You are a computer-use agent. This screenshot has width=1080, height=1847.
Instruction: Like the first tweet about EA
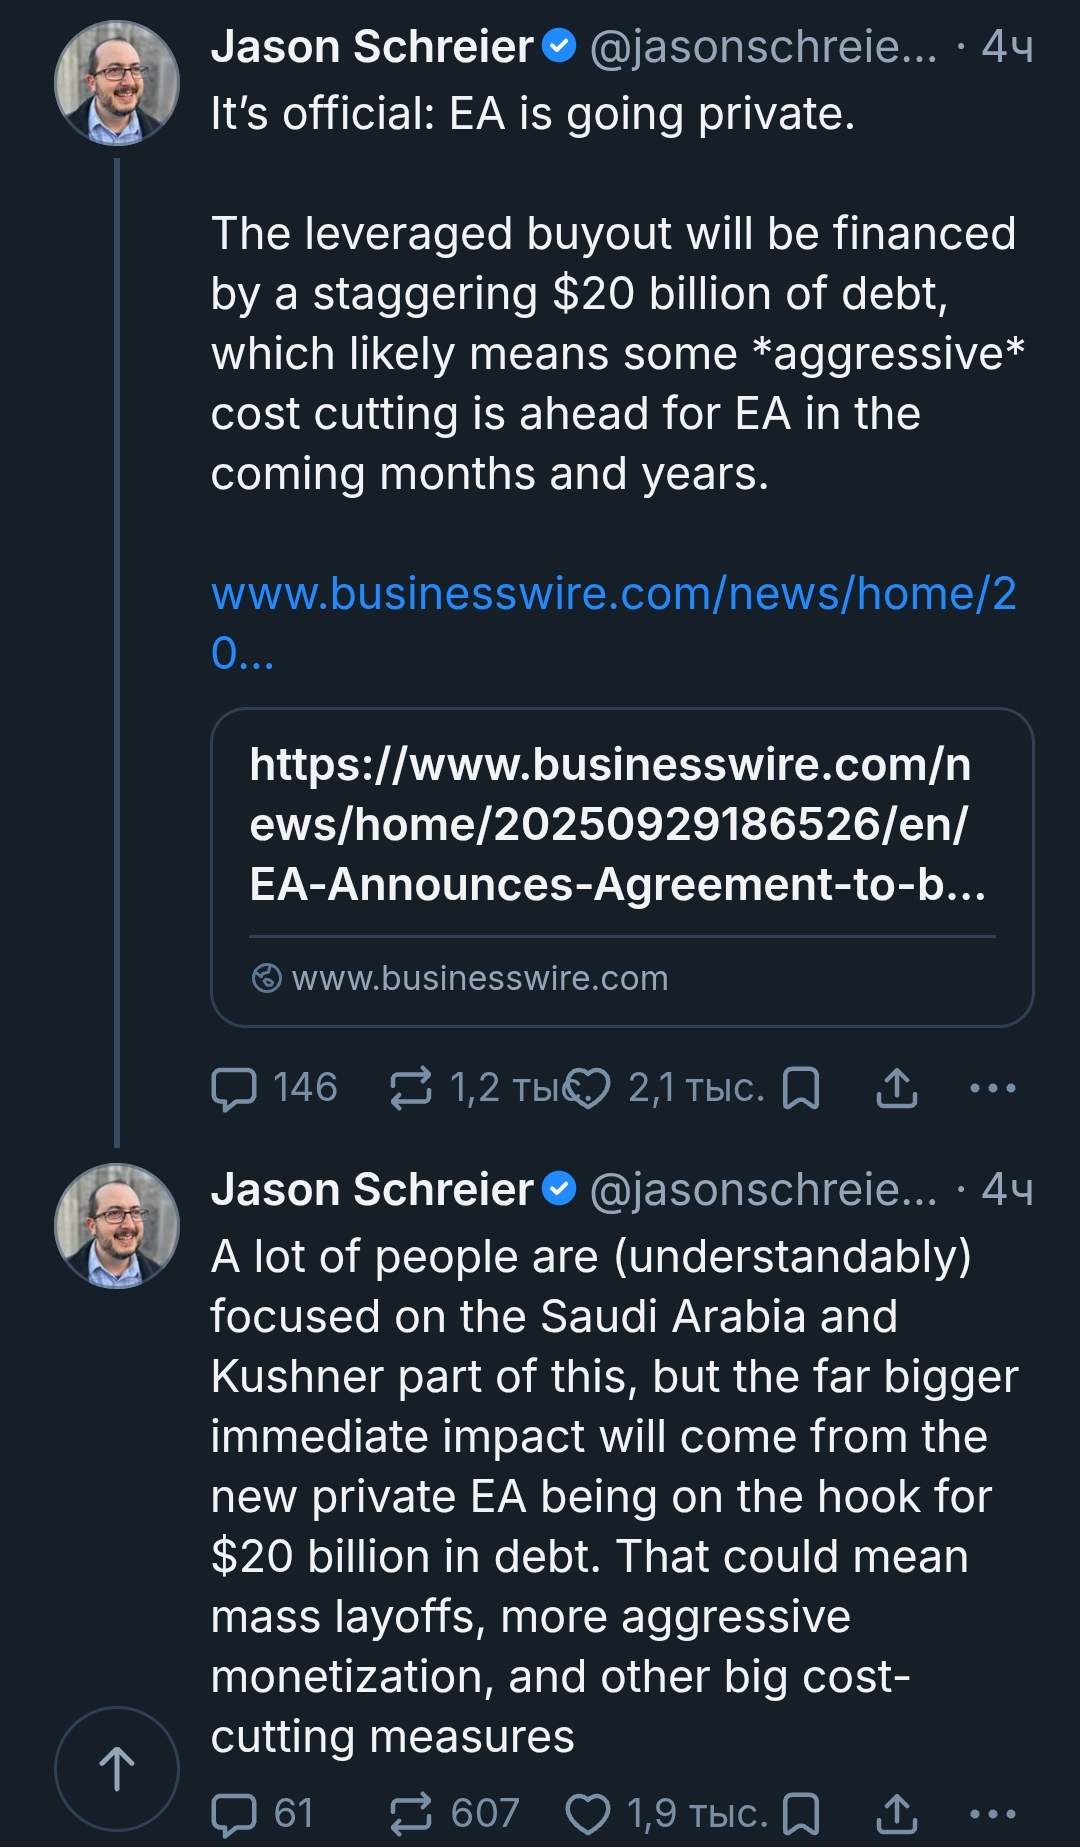(x=588, y=1088)
